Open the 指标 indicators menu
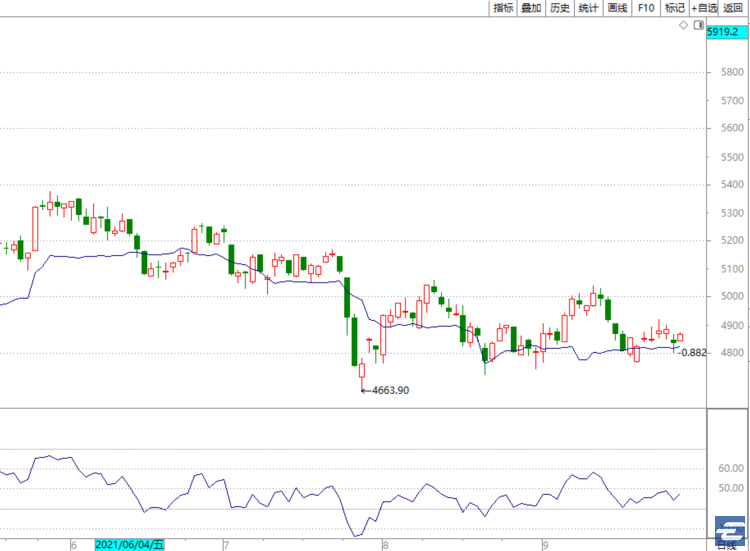 503,8
